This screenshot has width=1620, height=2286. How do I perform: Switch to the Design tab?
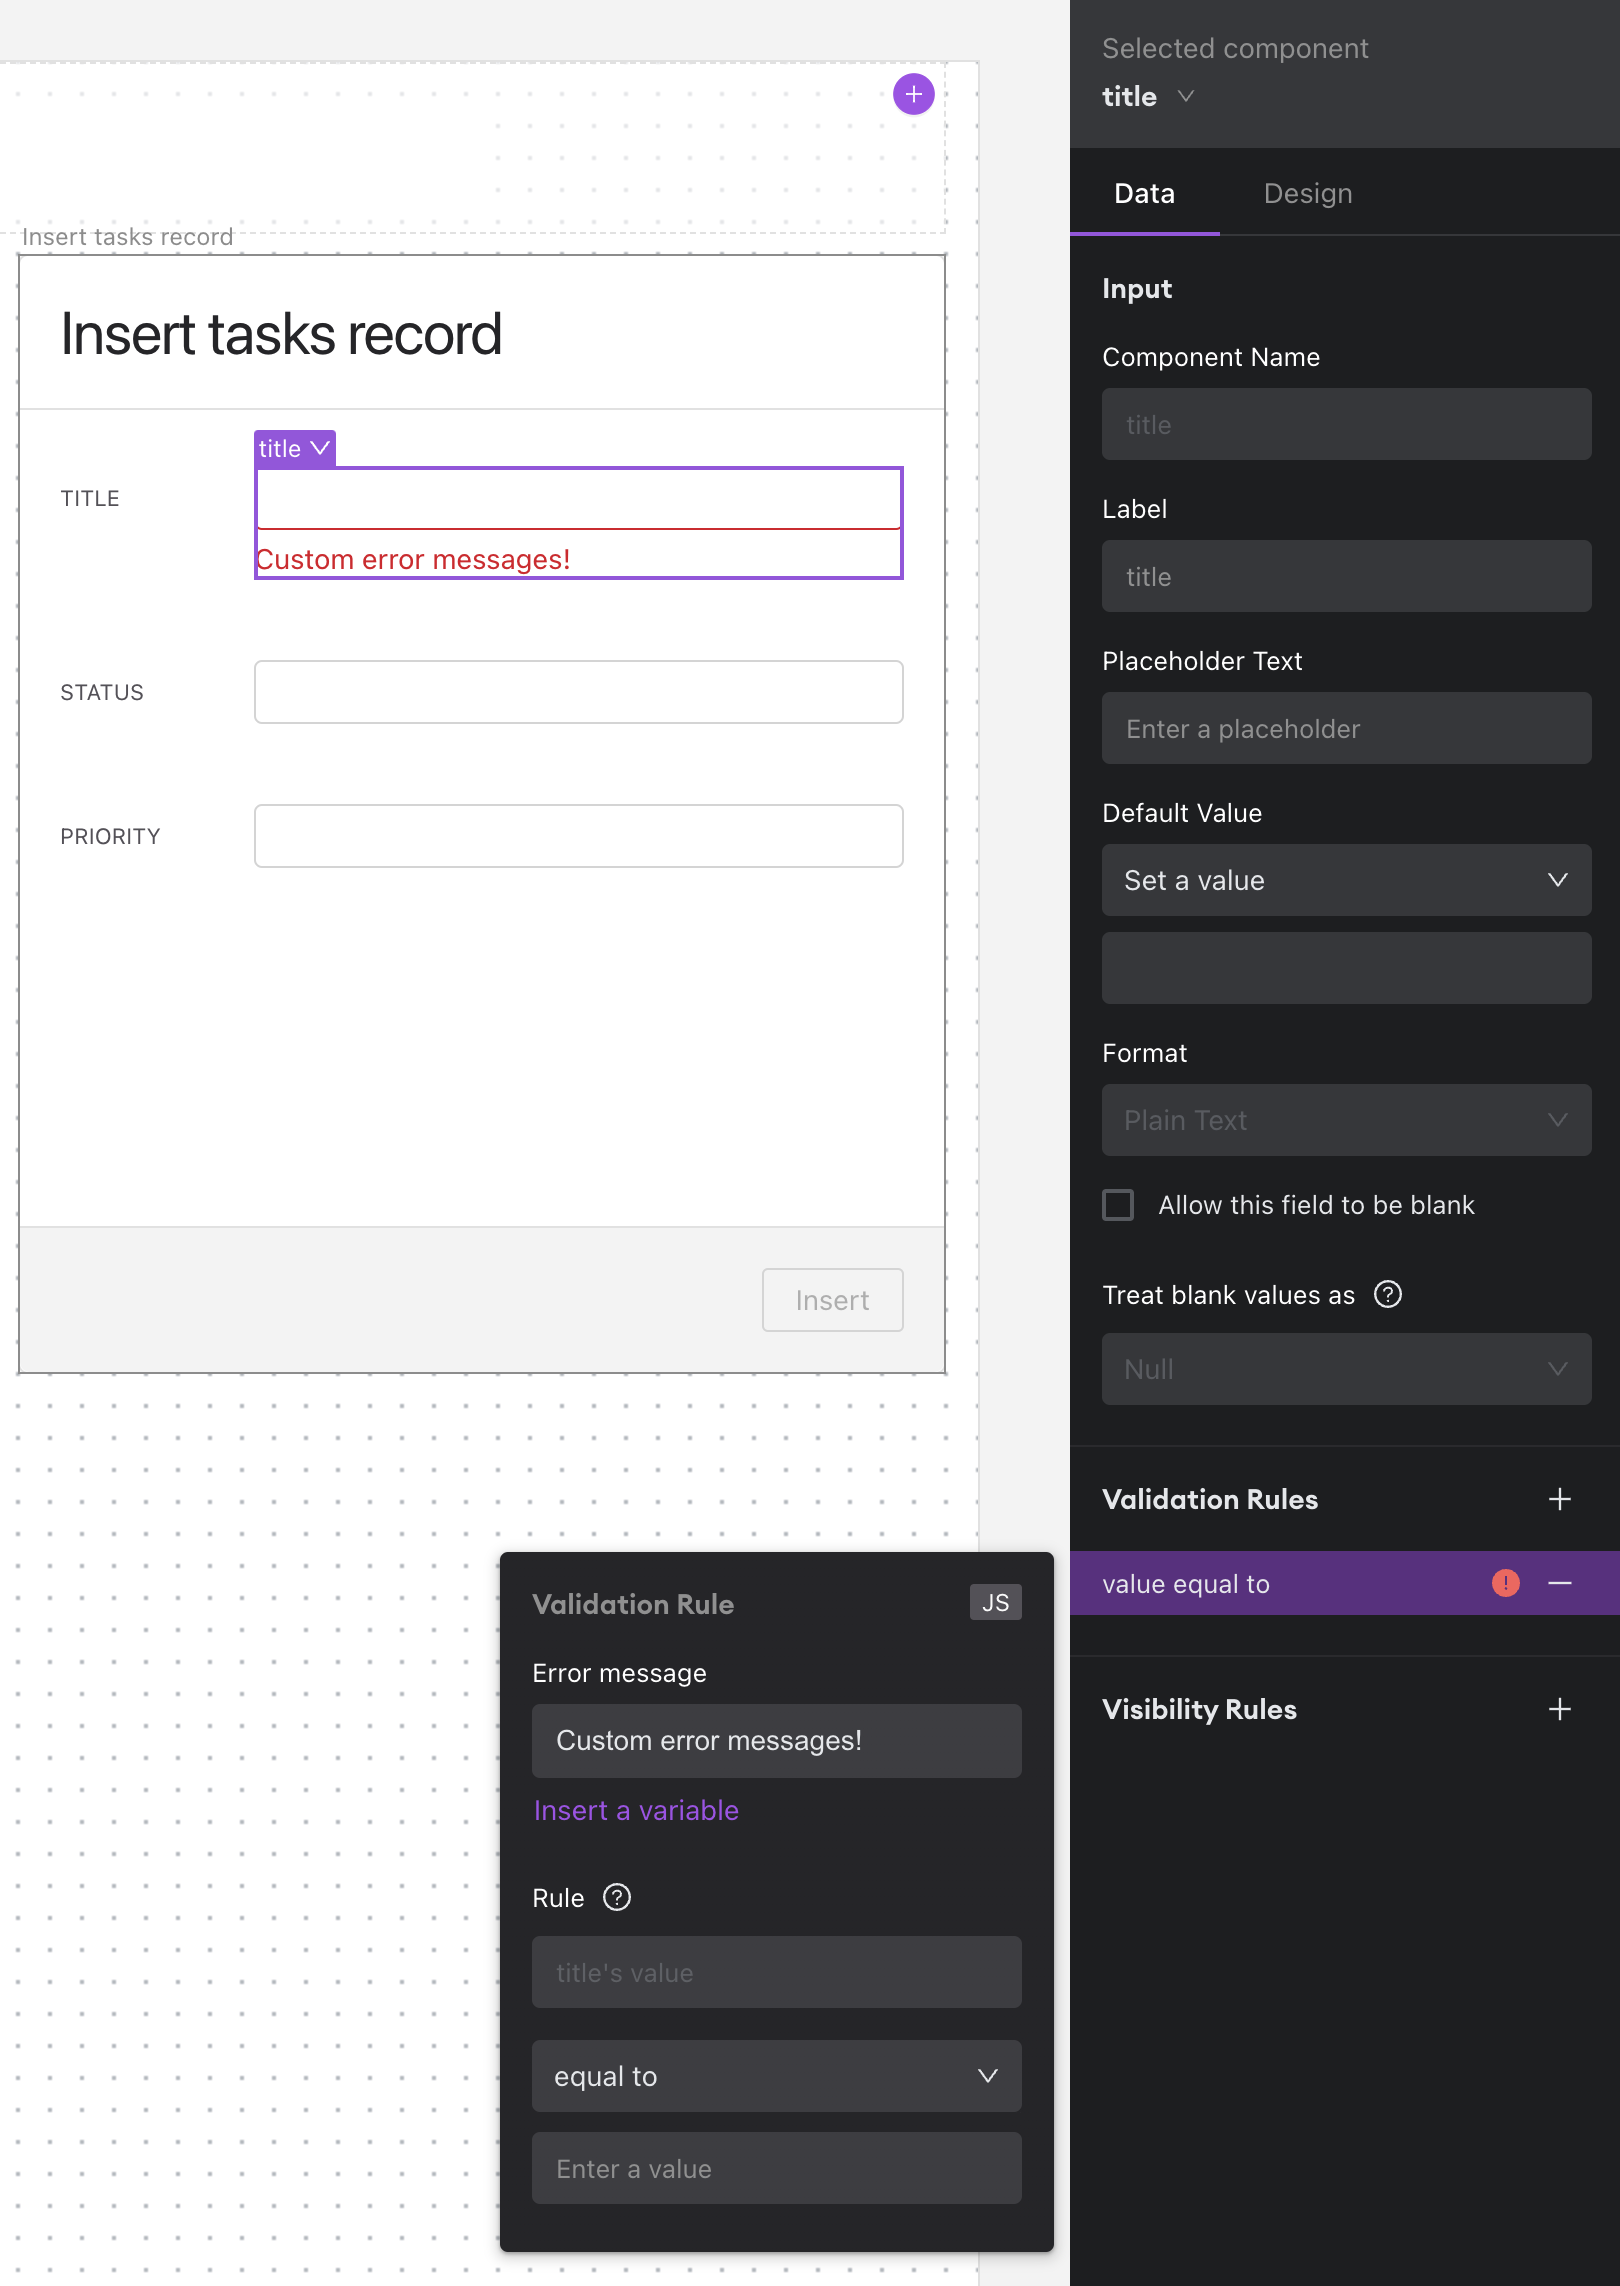point(1307,193)
